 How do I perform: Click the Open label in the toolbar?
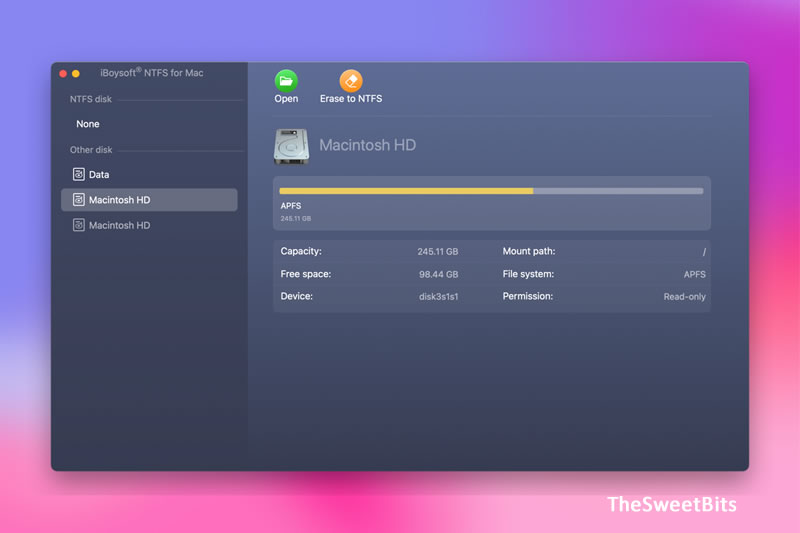coord(286,99)
